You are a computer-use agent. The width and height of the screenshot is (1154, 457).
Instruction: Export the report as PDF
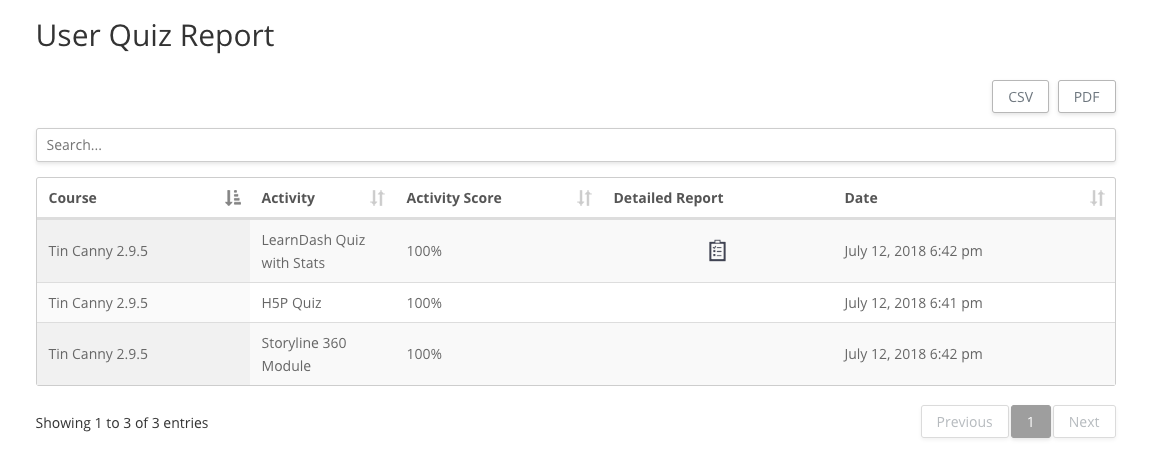coord(1086,97)
